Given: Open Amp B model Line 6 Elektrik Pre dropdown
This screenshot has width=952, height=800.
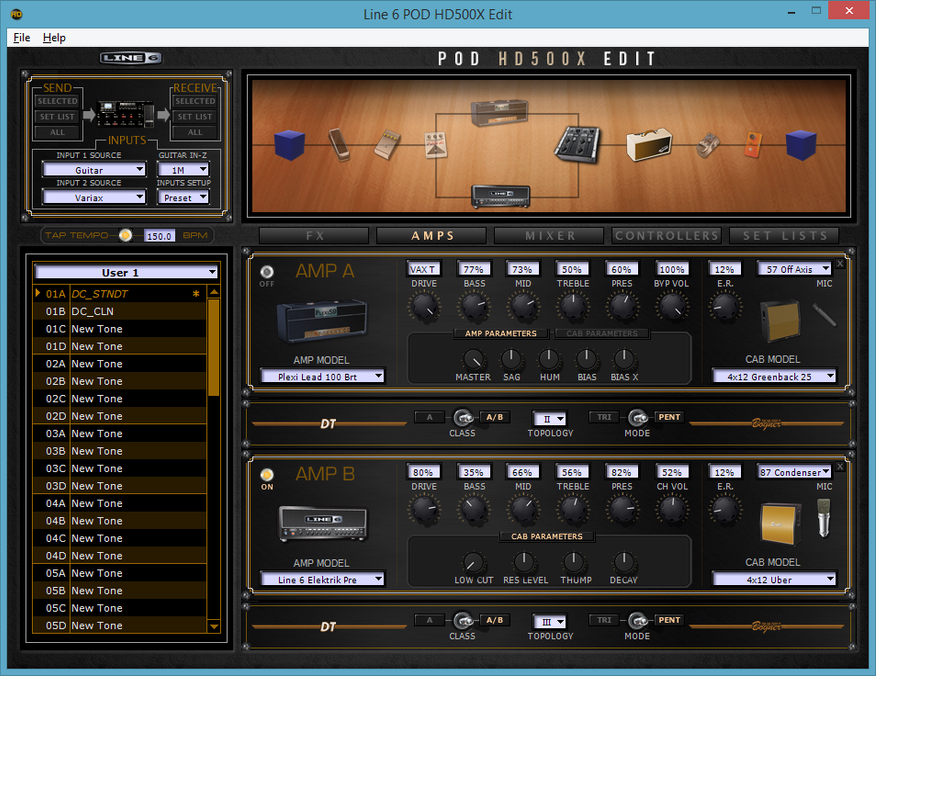Looking at the screenshot, I should click(322, 579).
